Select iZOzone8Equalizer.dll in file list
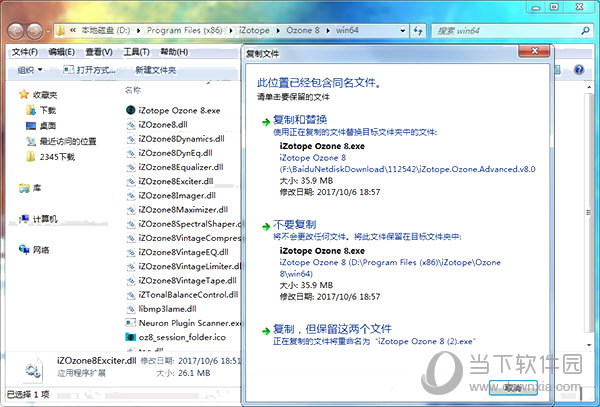This screenshot has height=407, width=600. point(181,167)
